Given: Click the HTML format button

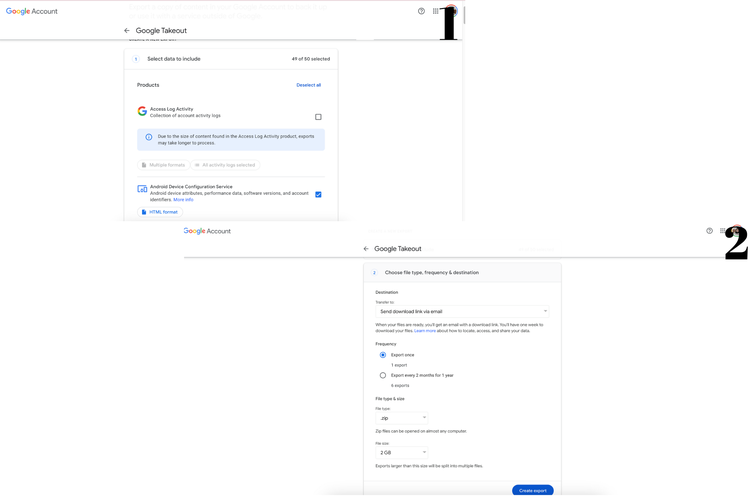Looking at the screenshot, I should tap(160, 212).
